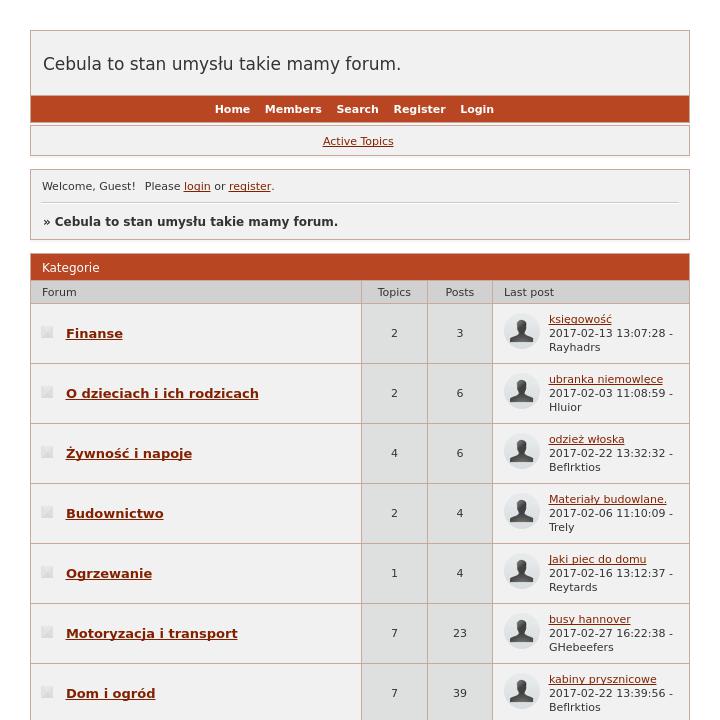Click avatar icon beside ubranka niemowlęce post
This screenshot has width=720, height=720.
tap(521, 391)
